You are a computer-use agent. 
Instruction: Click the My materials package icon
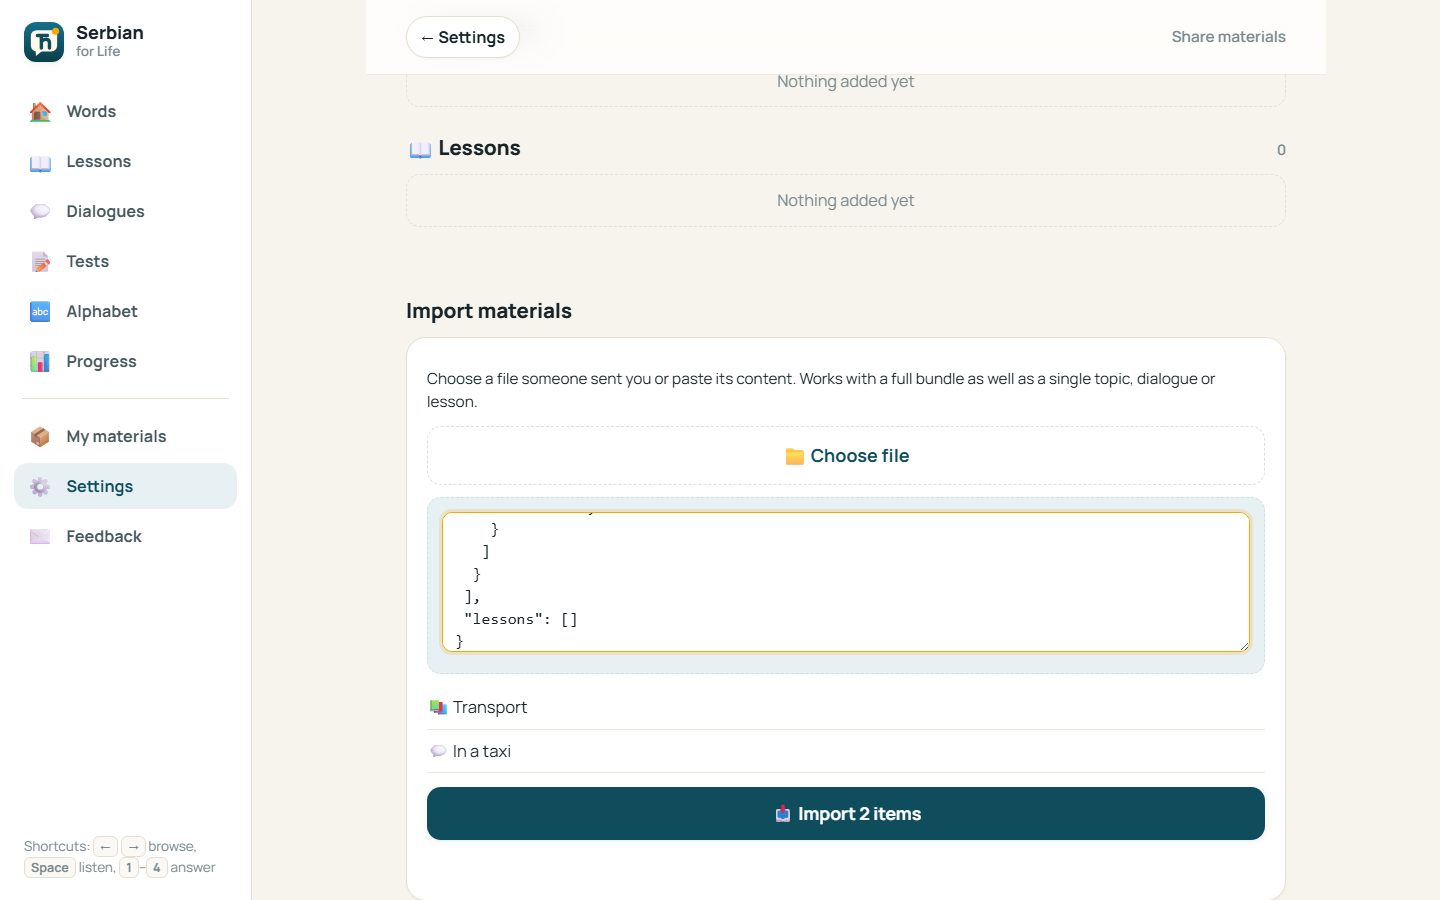pos(40,437)
